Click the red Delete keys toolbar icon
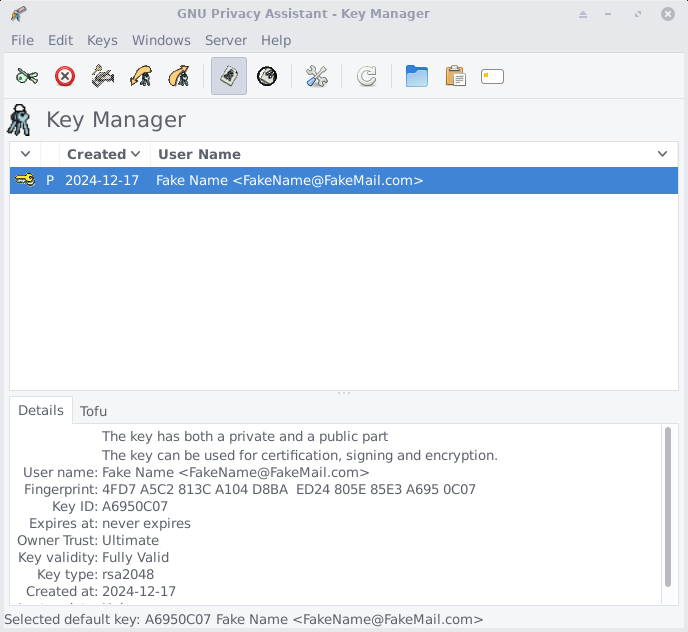This screenshot has height=632, width=688. 65,76
